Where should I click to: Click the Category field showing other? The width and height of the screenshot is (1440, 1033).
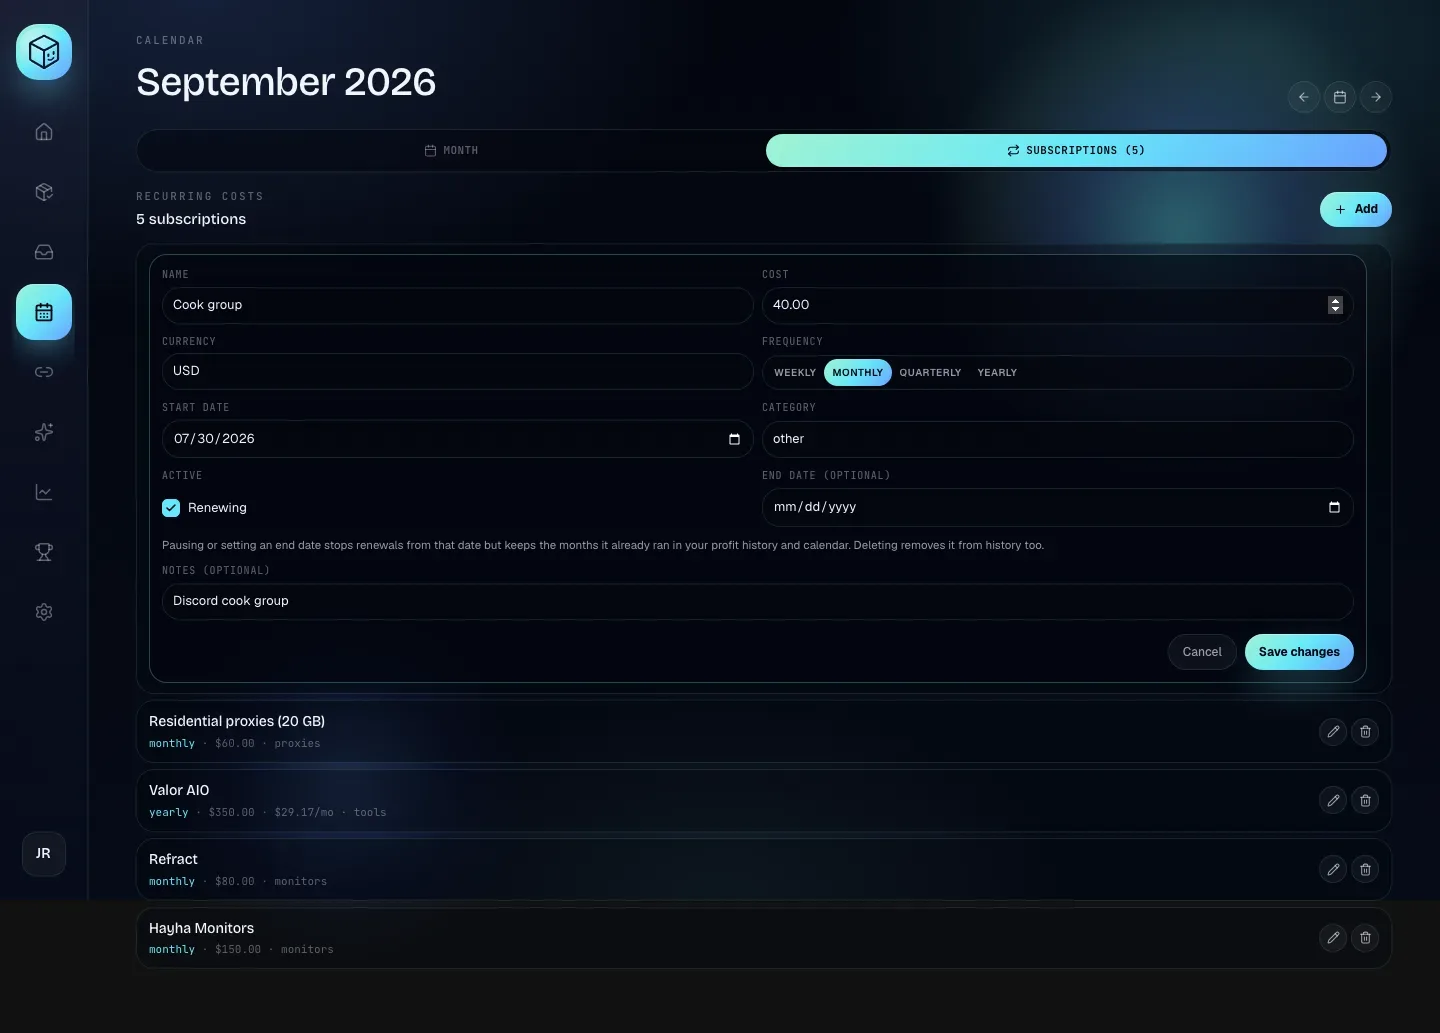click(1058, 439)
